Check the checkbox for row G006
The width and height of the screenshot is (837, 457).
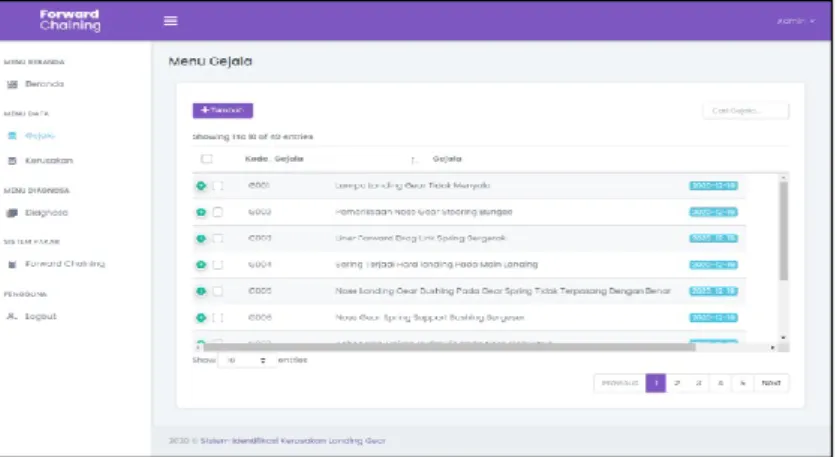tap(217, 318)
